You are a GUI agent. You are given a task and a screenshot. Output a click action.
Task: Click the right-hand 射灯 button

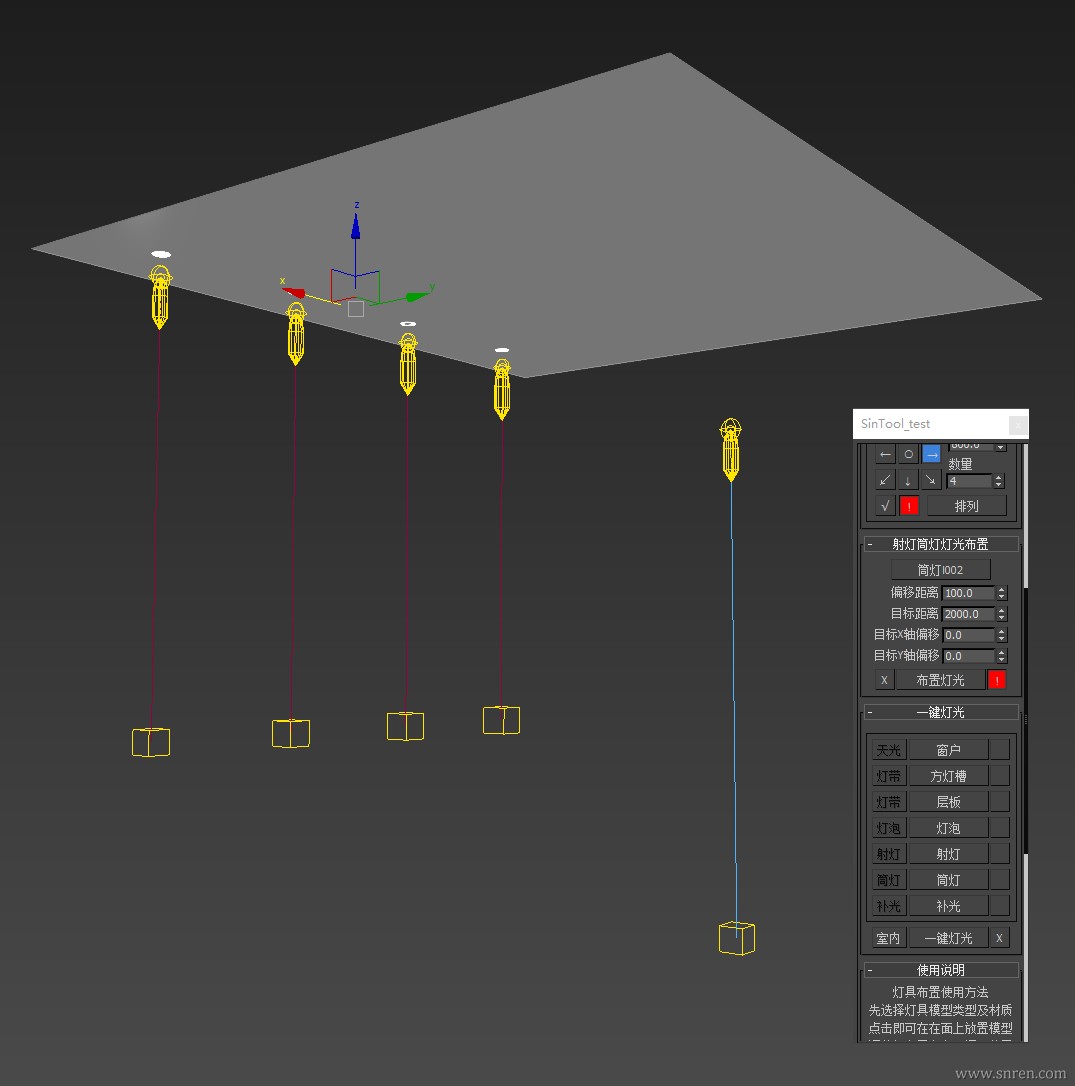click(948, 854)
